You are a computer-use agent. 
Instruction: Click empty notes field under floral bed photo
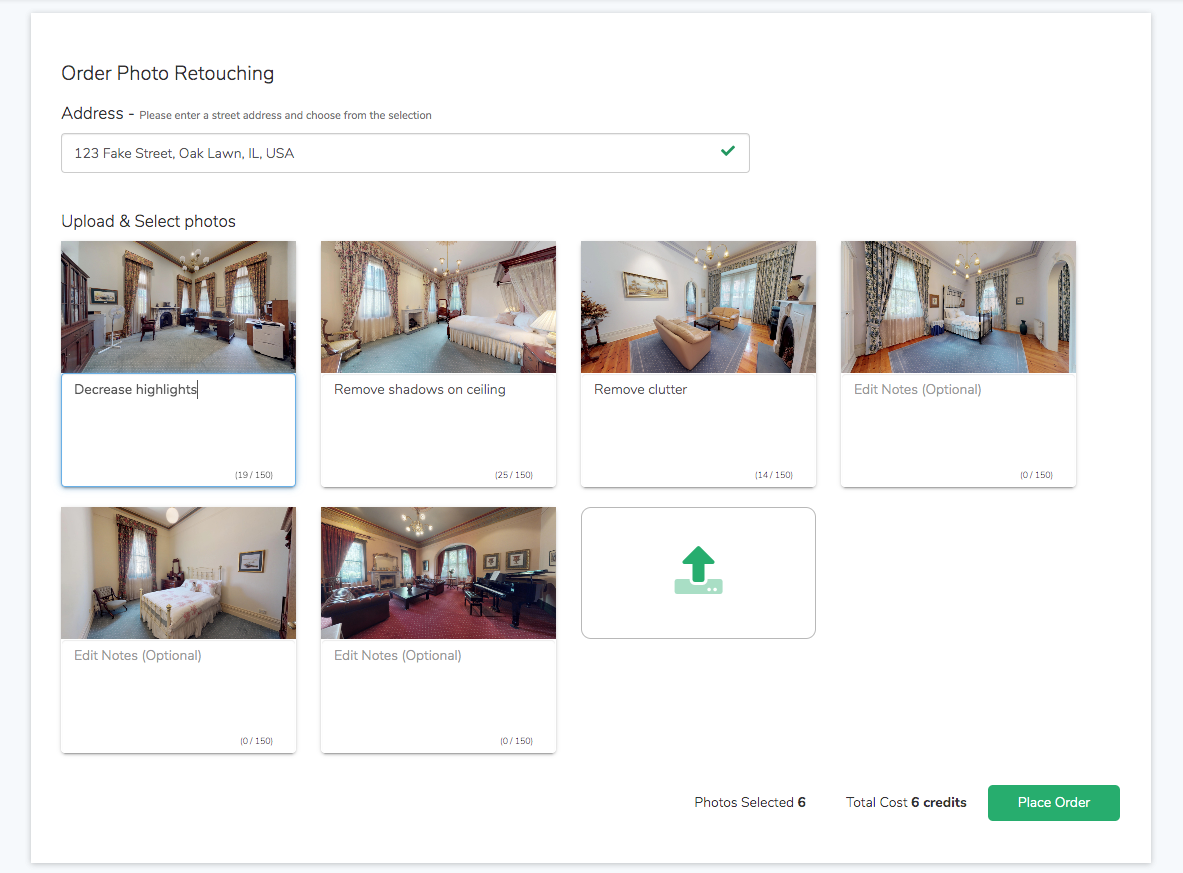[178, 696]
